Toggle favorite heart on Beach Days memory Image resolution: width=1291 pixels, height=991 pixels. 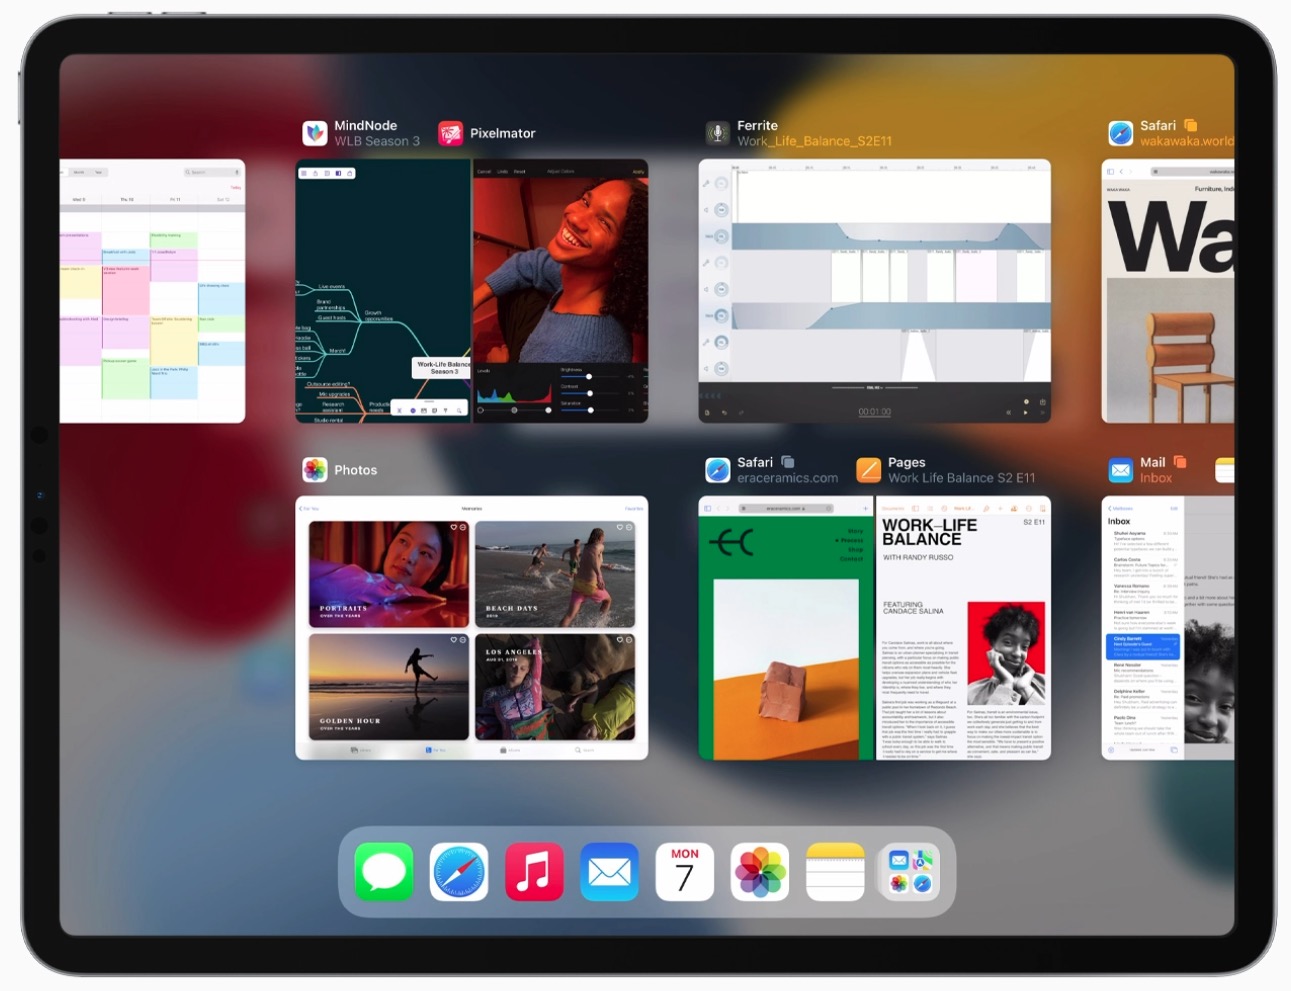coord(619,527)
